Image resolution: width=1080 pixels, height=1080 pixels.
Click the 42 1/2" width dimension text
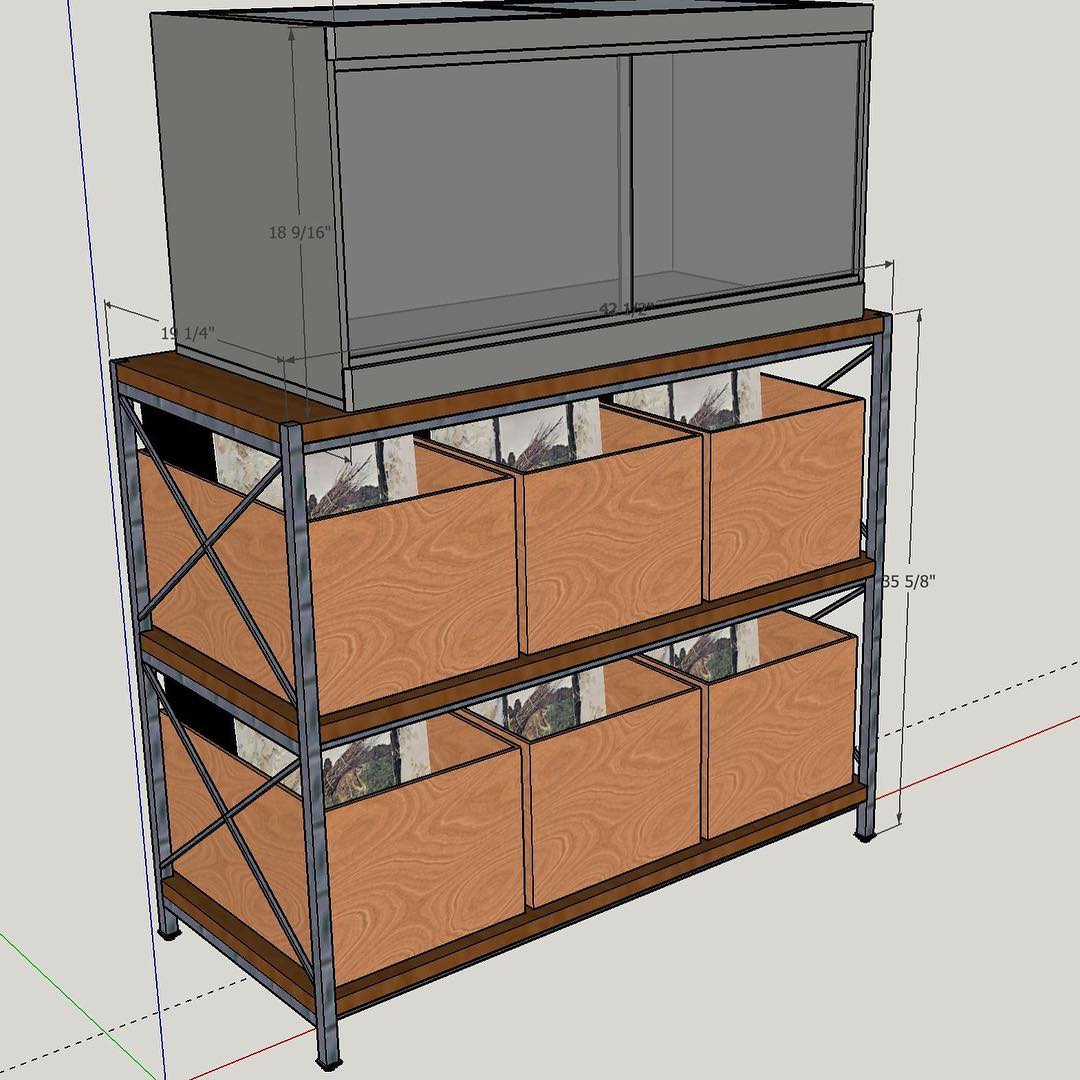(626, 310)
